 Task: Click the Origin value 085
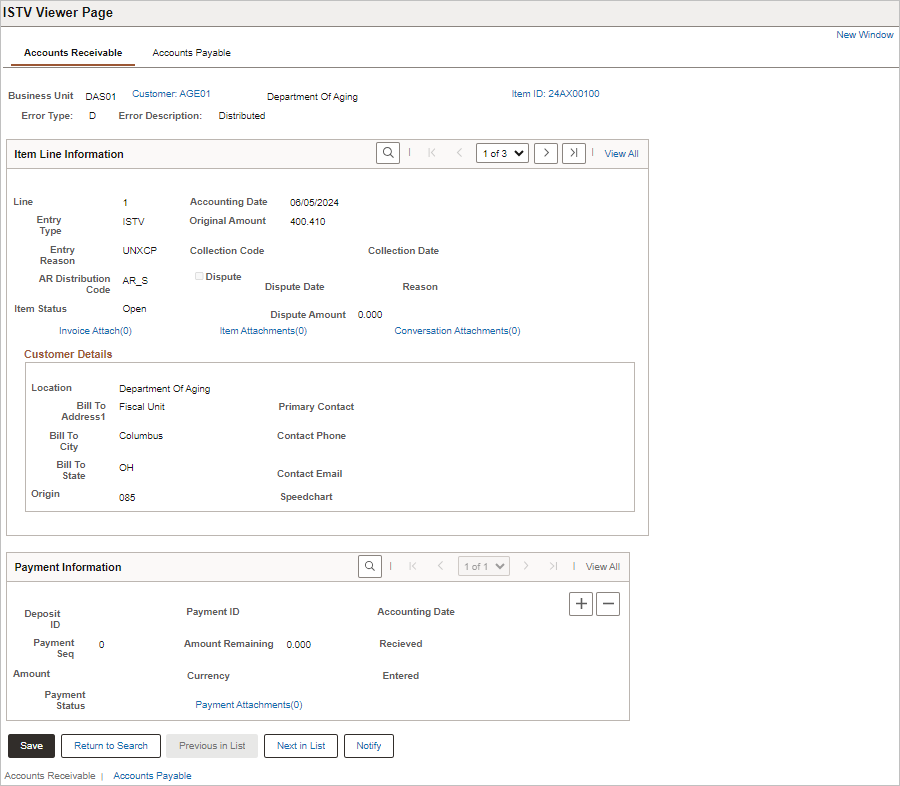(127, 498)
